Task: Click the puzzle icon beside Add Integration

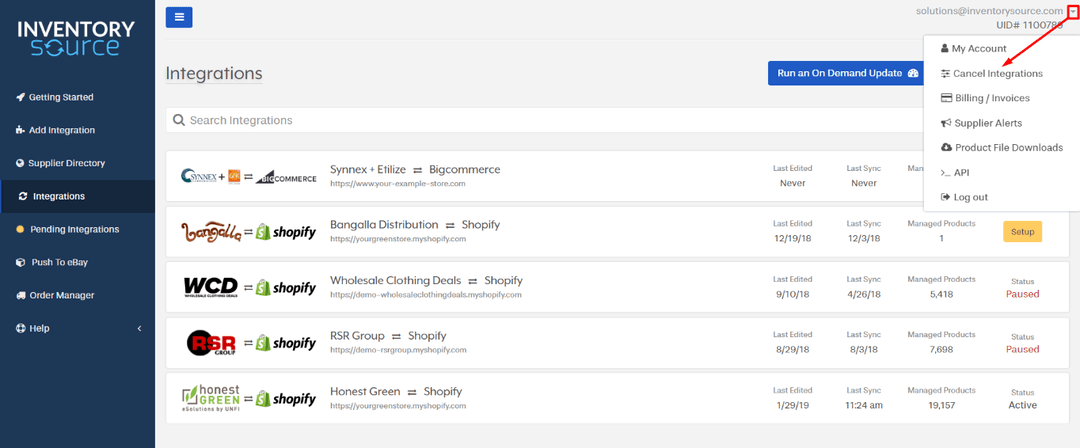Action: tap(21, 130)
